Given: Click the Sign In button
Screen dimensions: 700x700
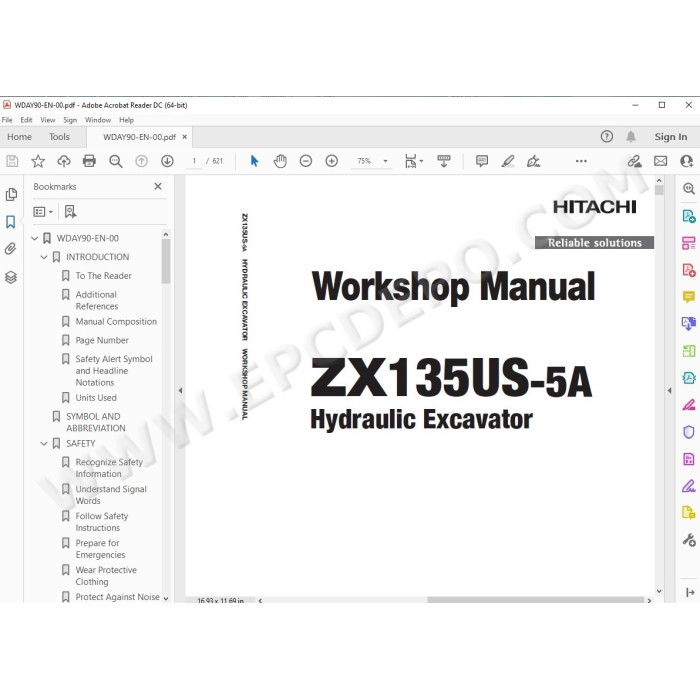Looking at the screenshot, I should tap(671, 137).
